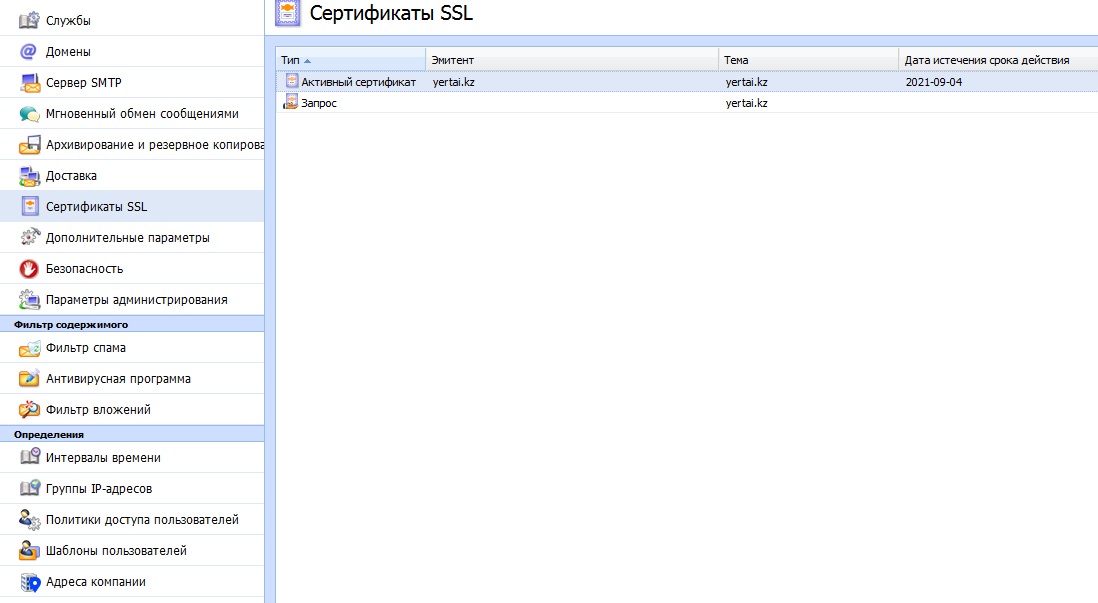Go to Параметры администрирования

pyautogui.click(x=136, y=299)
